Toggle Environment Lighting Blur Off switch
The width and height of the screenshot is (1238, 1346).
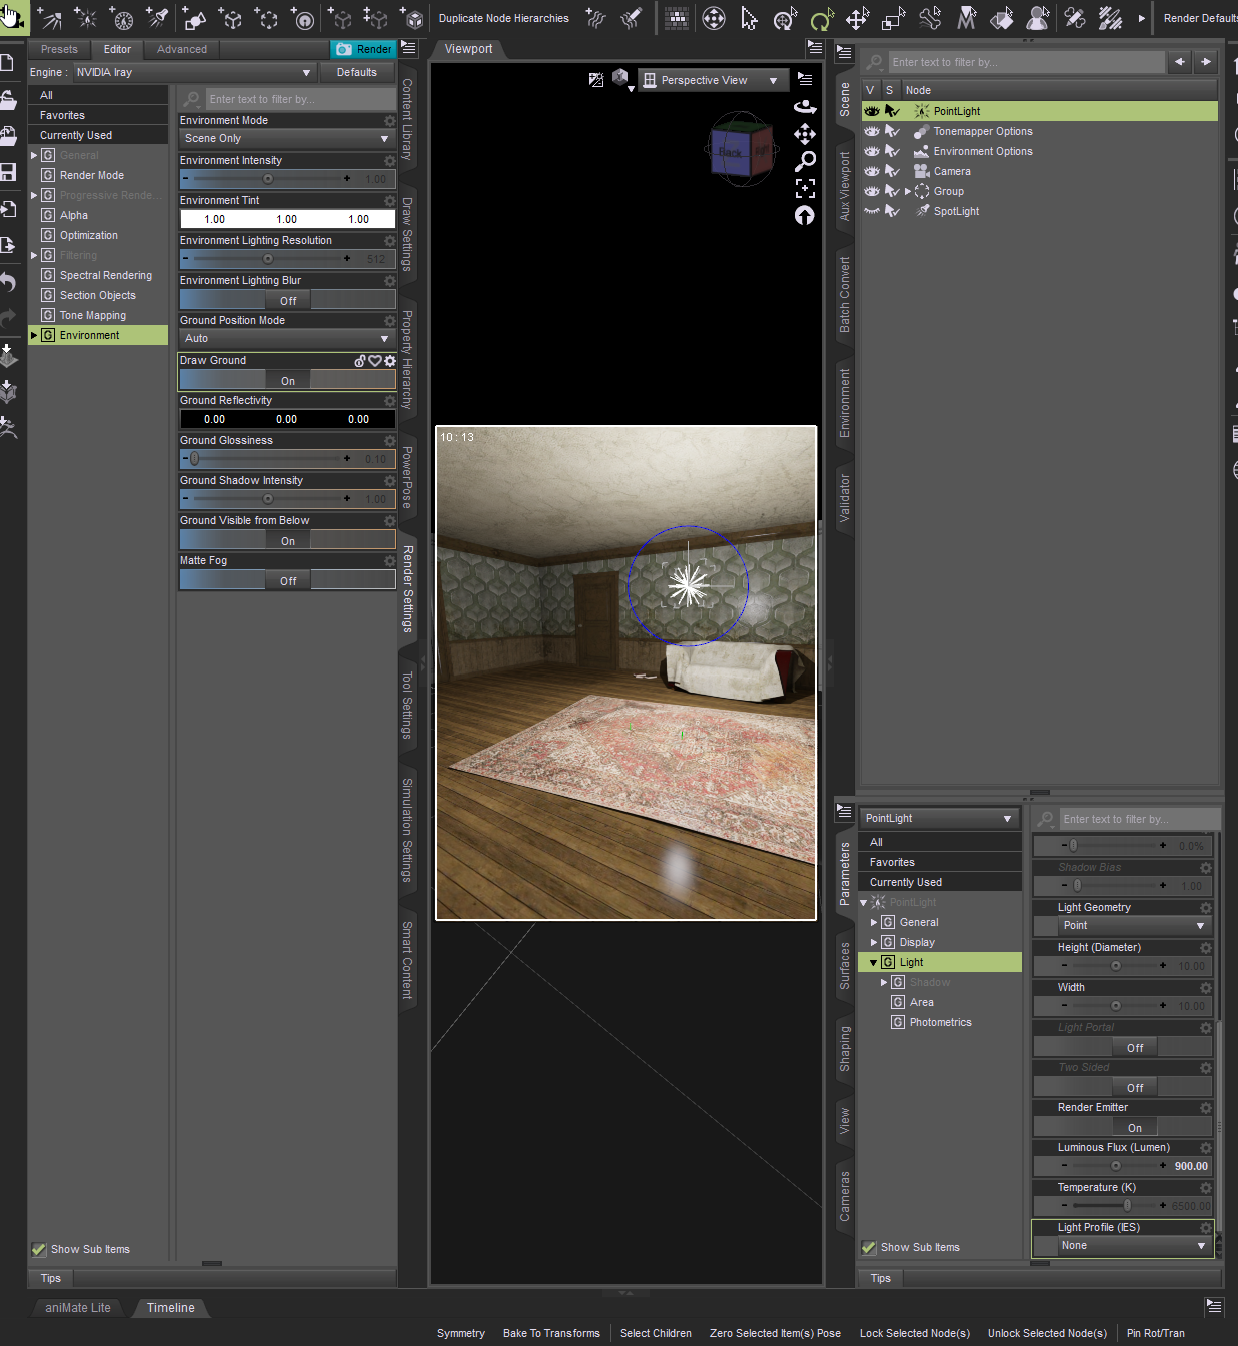(287, 301)
